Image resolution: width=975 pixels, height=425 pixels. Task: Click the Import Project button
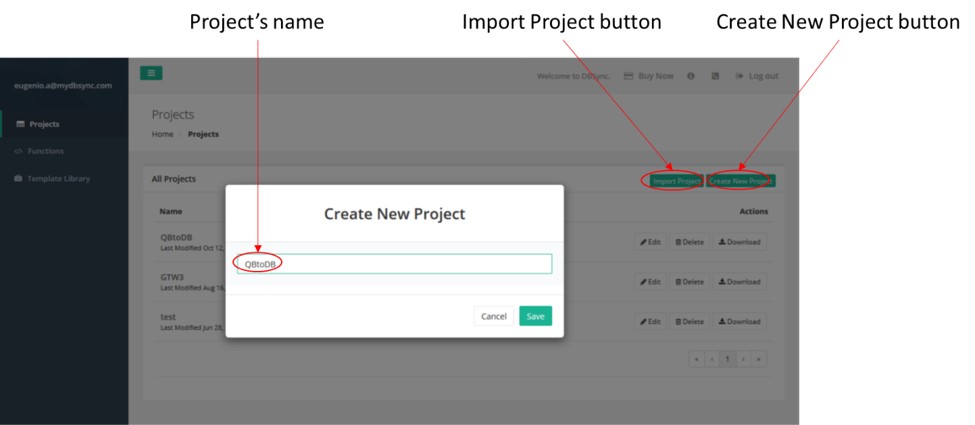pos(675,181)
